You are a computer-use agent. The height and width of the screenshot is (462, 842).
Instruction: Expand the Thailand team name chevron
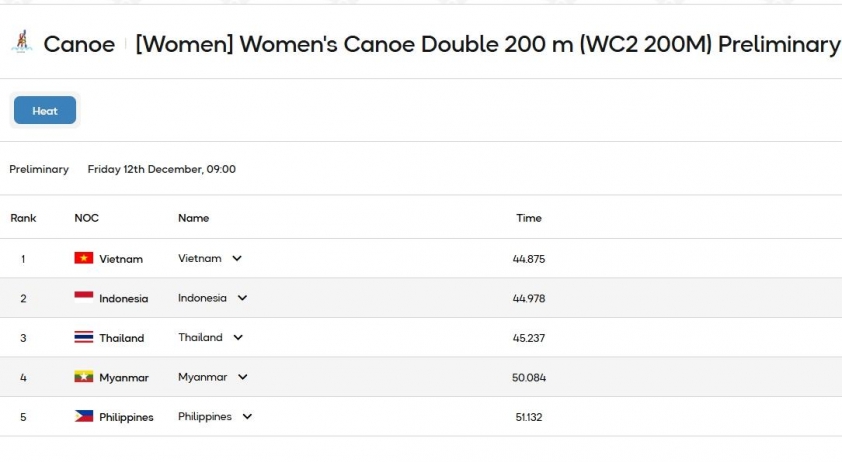click(238, 338)
